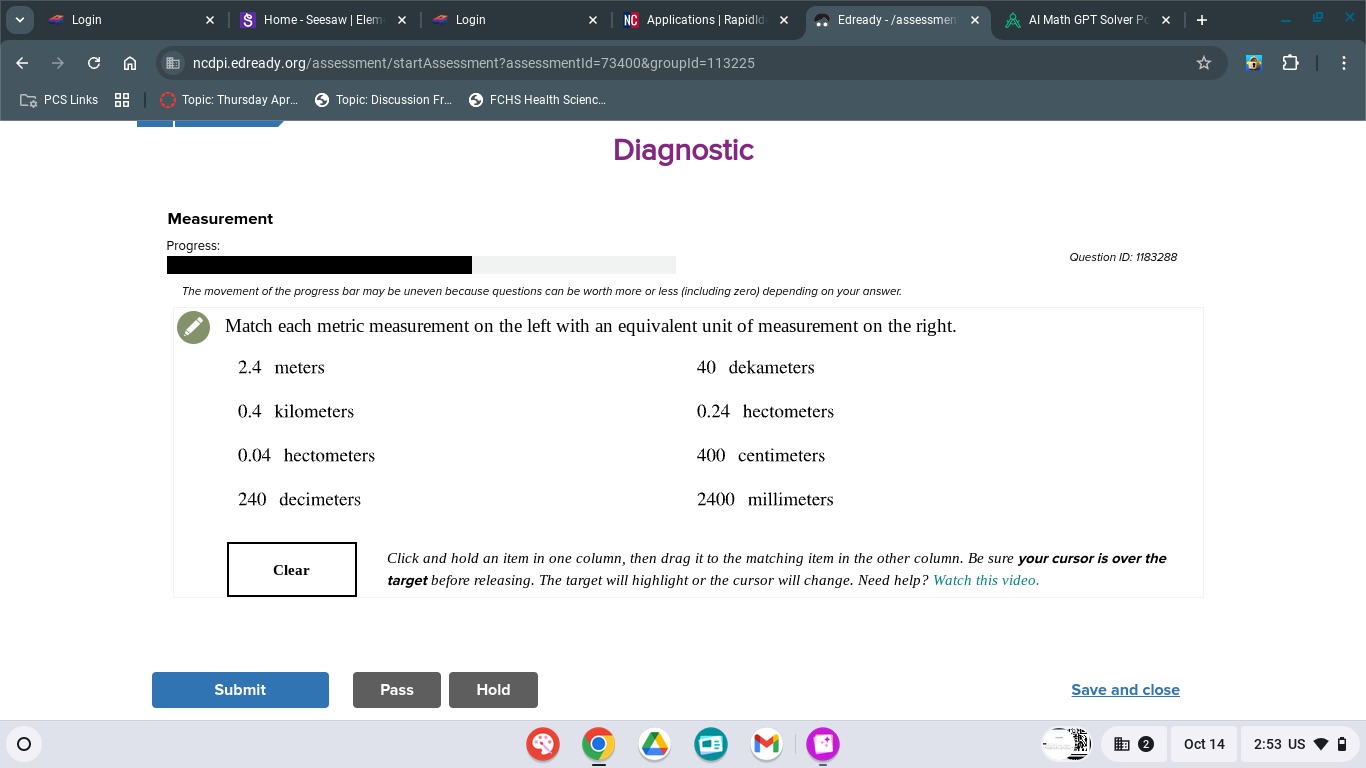The width and height of the screenshot is (1366, 768).
Task: Open the Chrome three-dot menu
Action: pos(1344,63)
